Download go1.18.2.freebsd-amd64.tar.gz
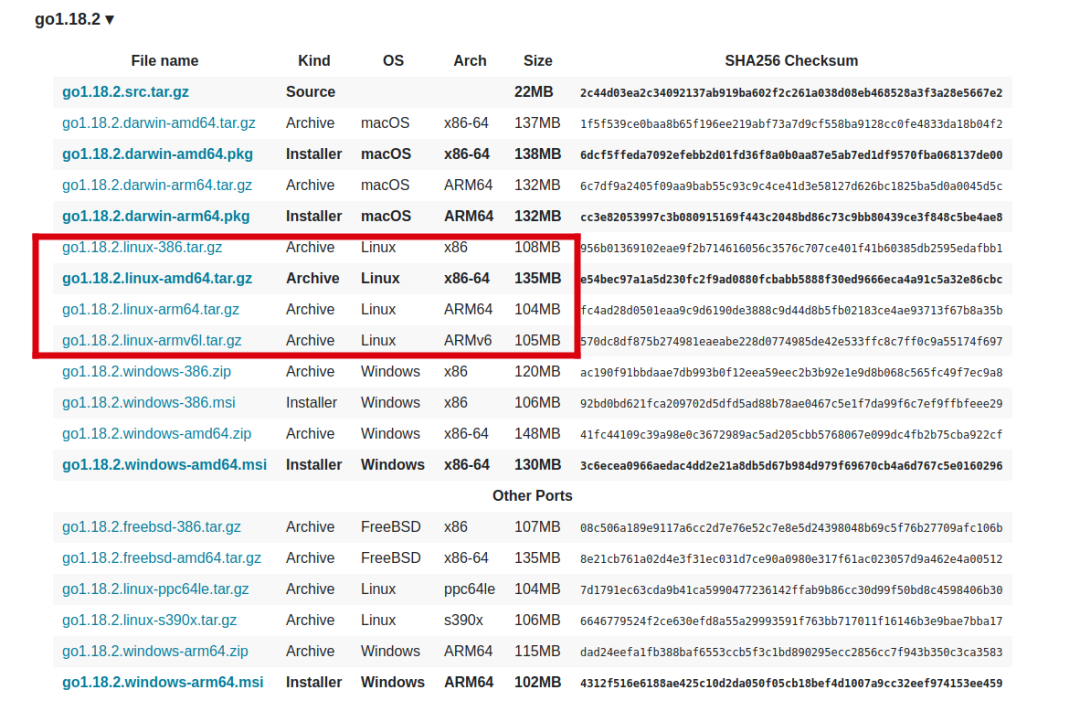This screenshot has width=1080, height=711. coord(161,558)
